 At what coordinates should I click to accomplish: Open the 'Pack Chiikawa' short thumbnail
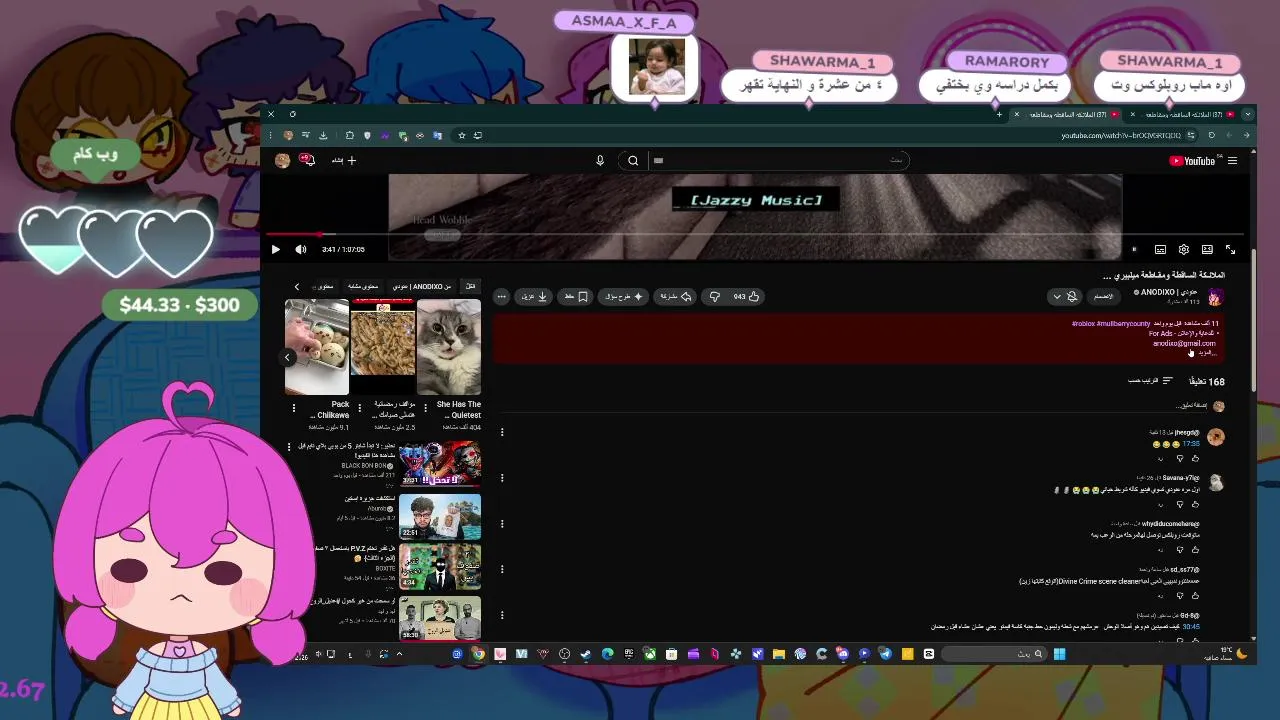(x=317, y=346)
